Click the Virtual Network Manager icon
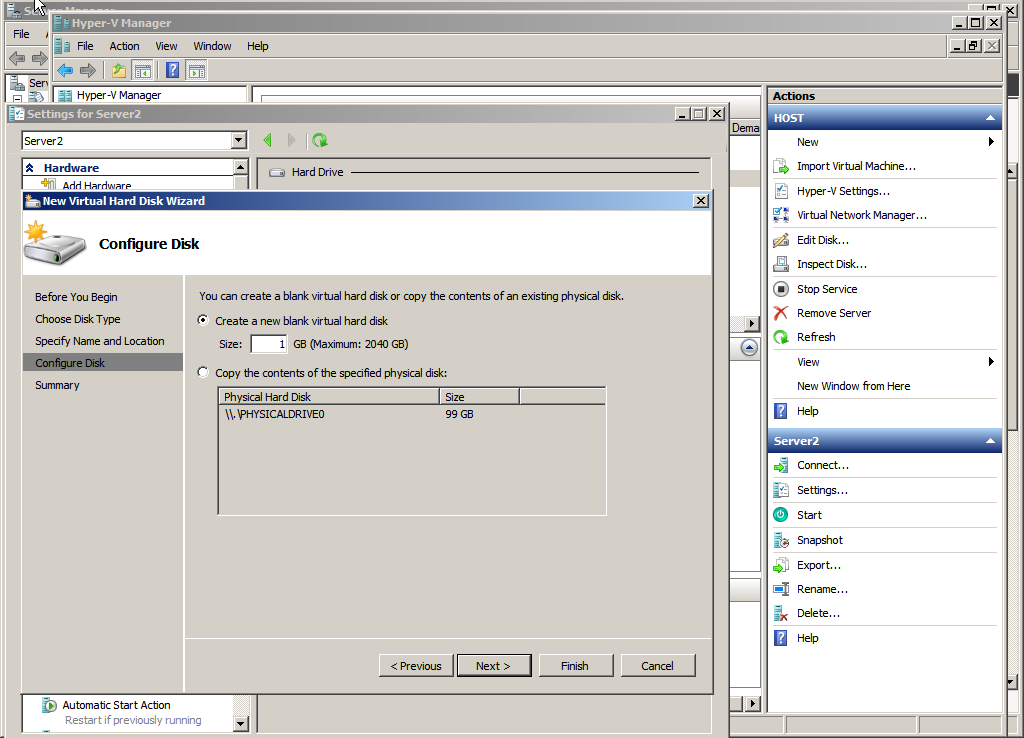The width and height of the screenshot is (1024, 738). [781, 215]
